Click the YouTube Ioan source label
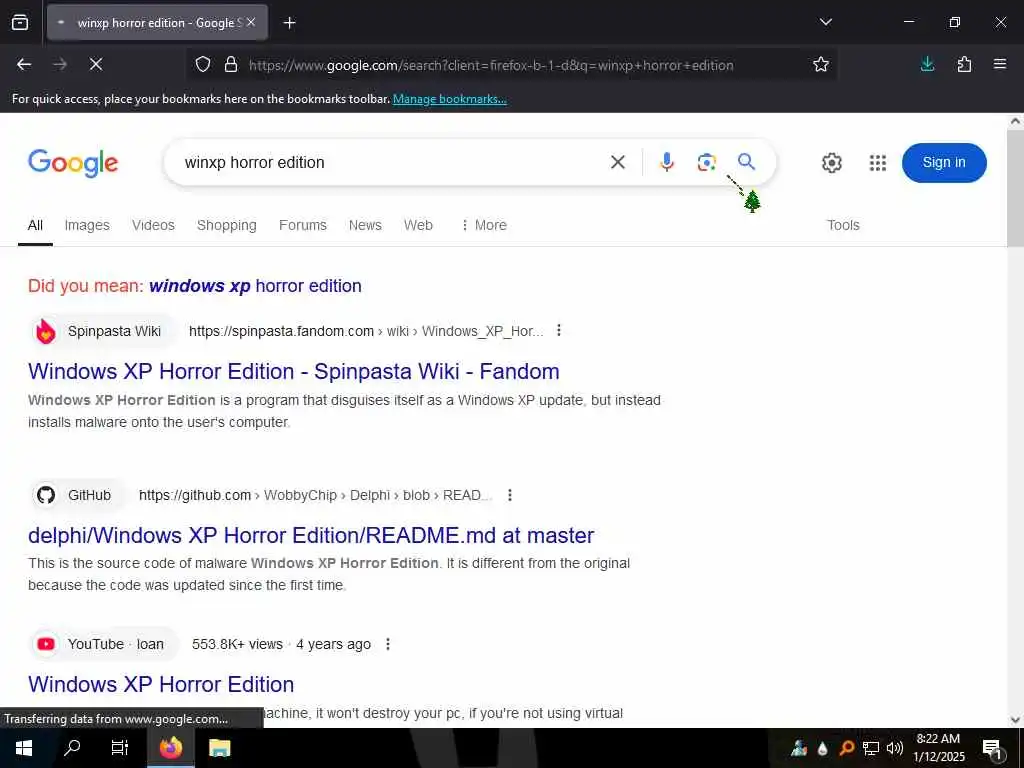This screenshot has height=768, width=1024. [x=116, y=644]
